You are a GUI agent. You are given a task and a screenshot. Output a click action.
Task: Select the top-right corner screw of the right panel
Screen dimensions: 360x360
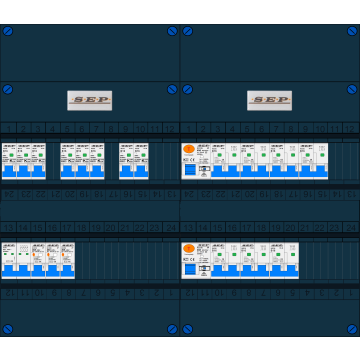point(352,31)
